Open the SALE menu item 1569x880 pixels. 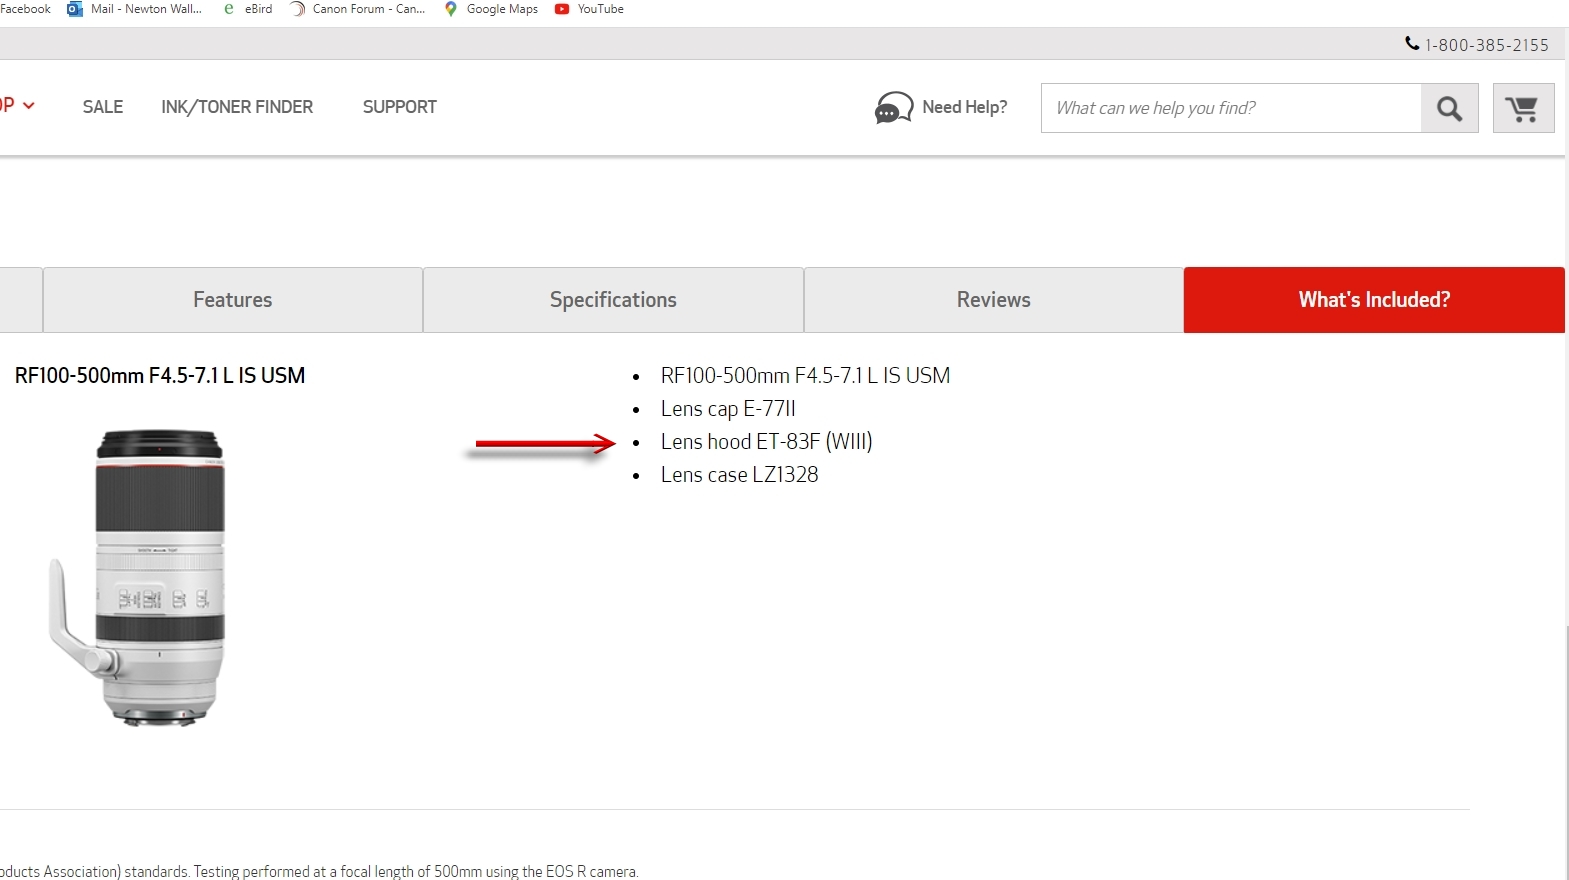pyautogui.click(x=103, y=107)
